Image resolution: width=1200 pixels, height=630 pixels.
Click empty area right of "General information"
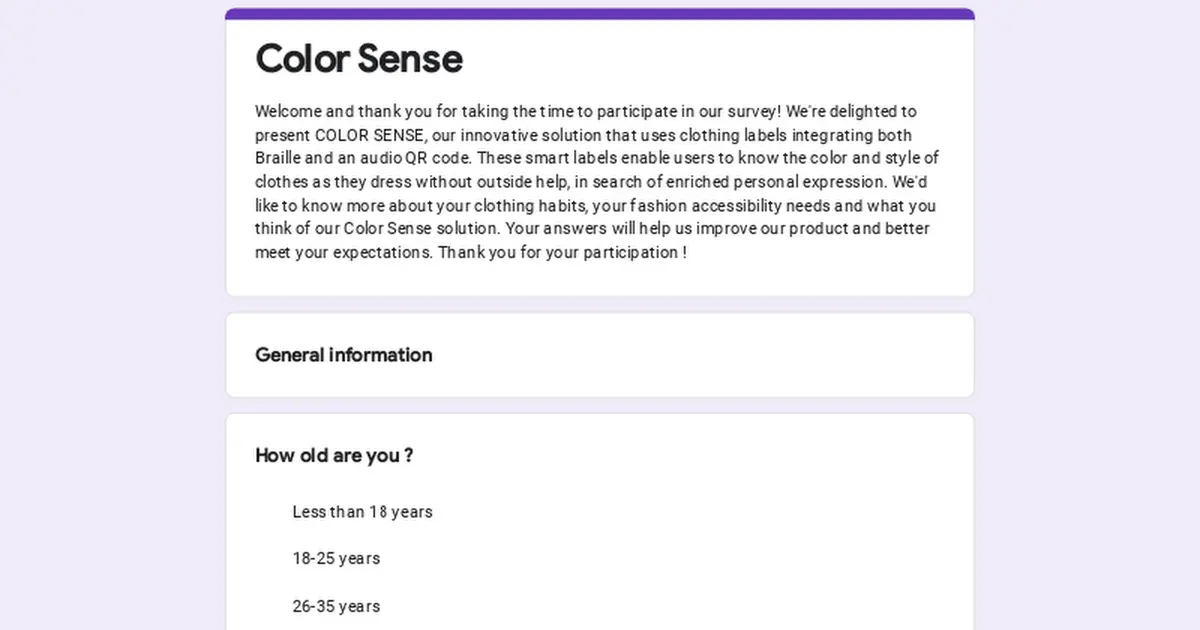[700, 355]
